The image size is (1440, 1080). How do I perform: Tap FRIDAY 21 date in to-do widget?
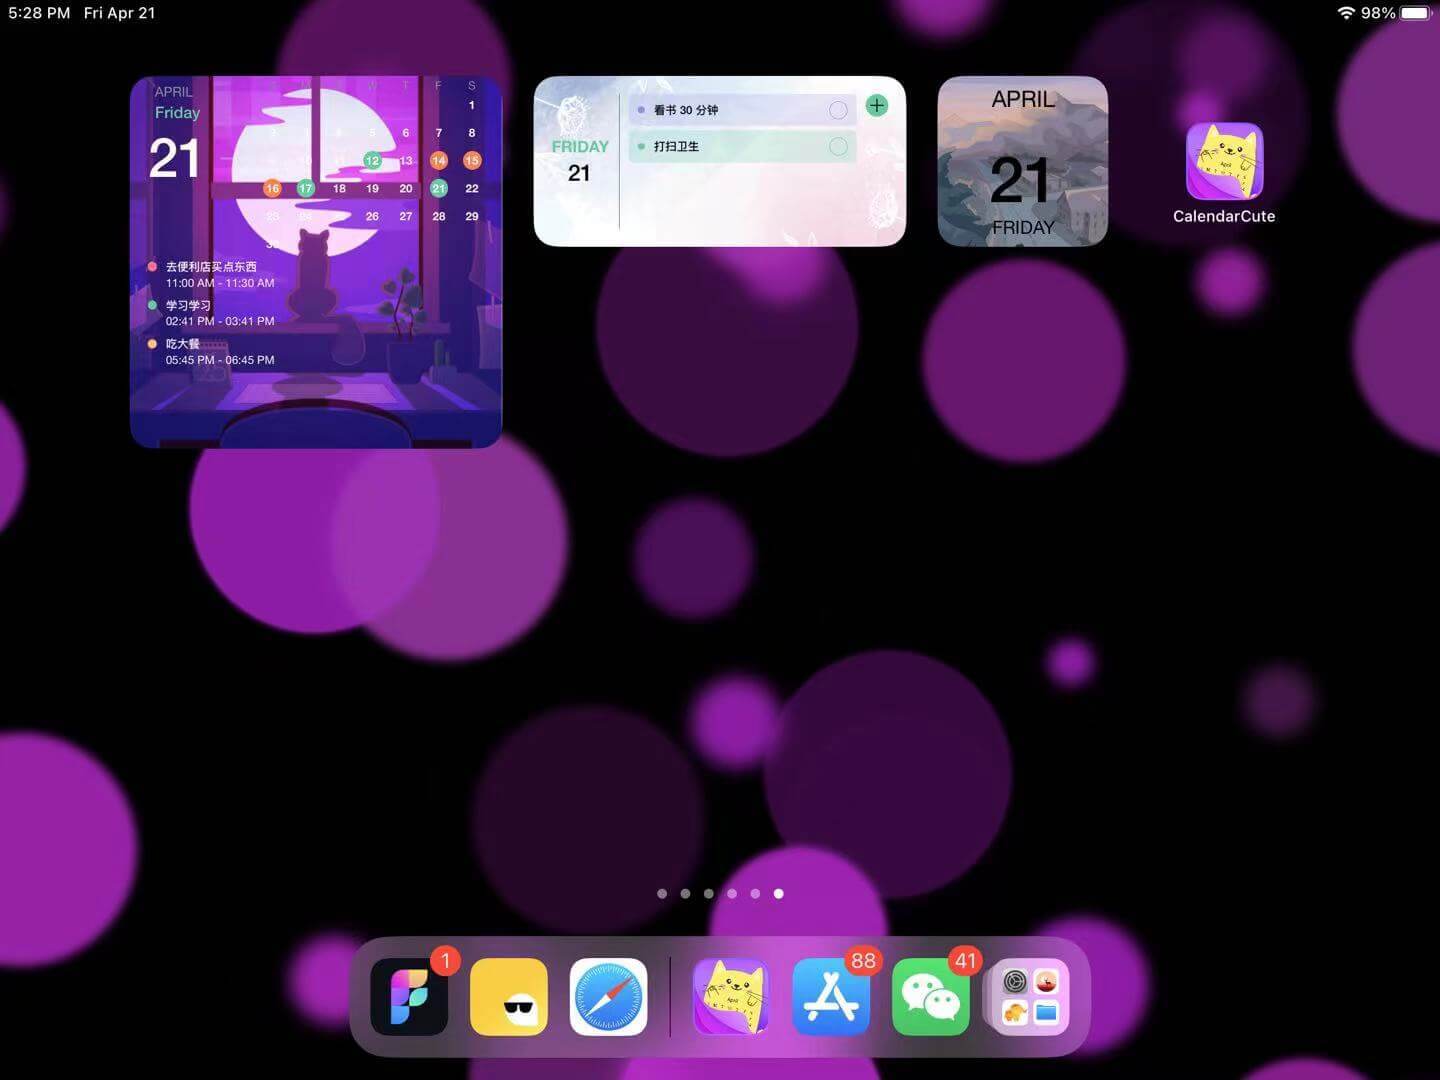coord(579,160)
